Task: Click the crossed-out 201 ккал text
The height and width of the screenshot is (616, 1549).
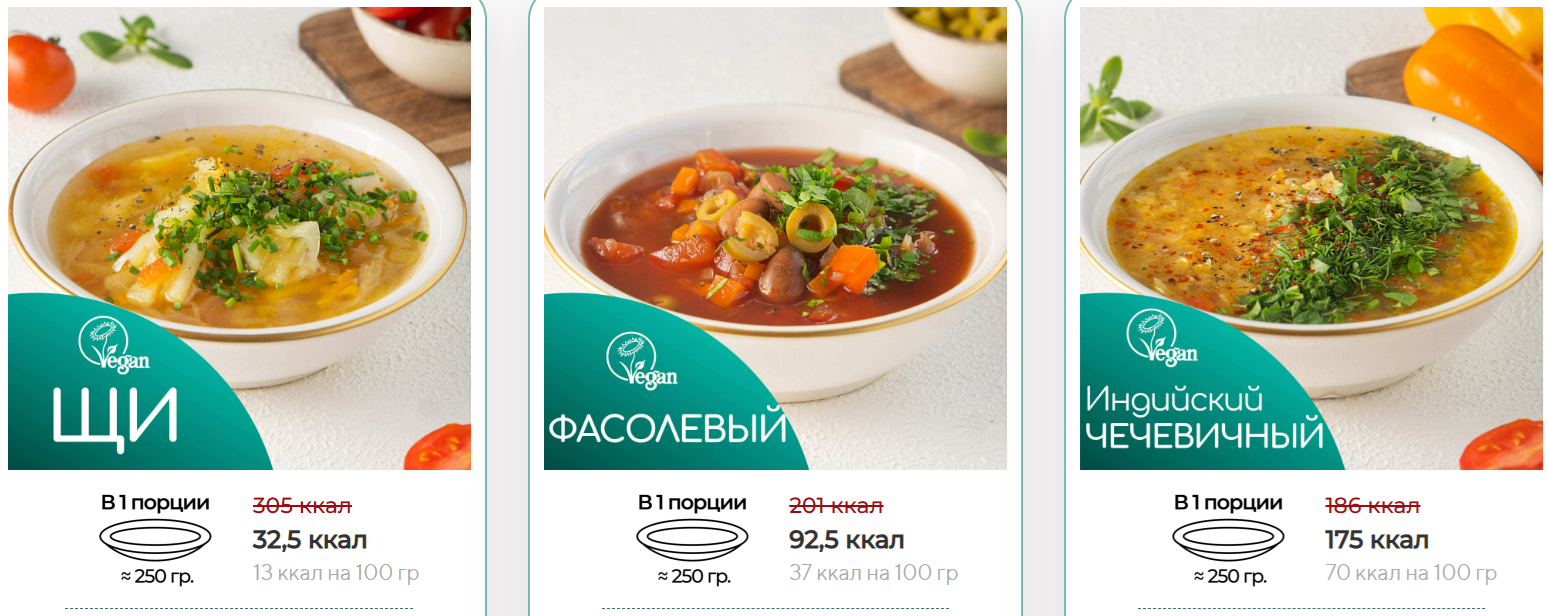Action: tap(836, 505)
